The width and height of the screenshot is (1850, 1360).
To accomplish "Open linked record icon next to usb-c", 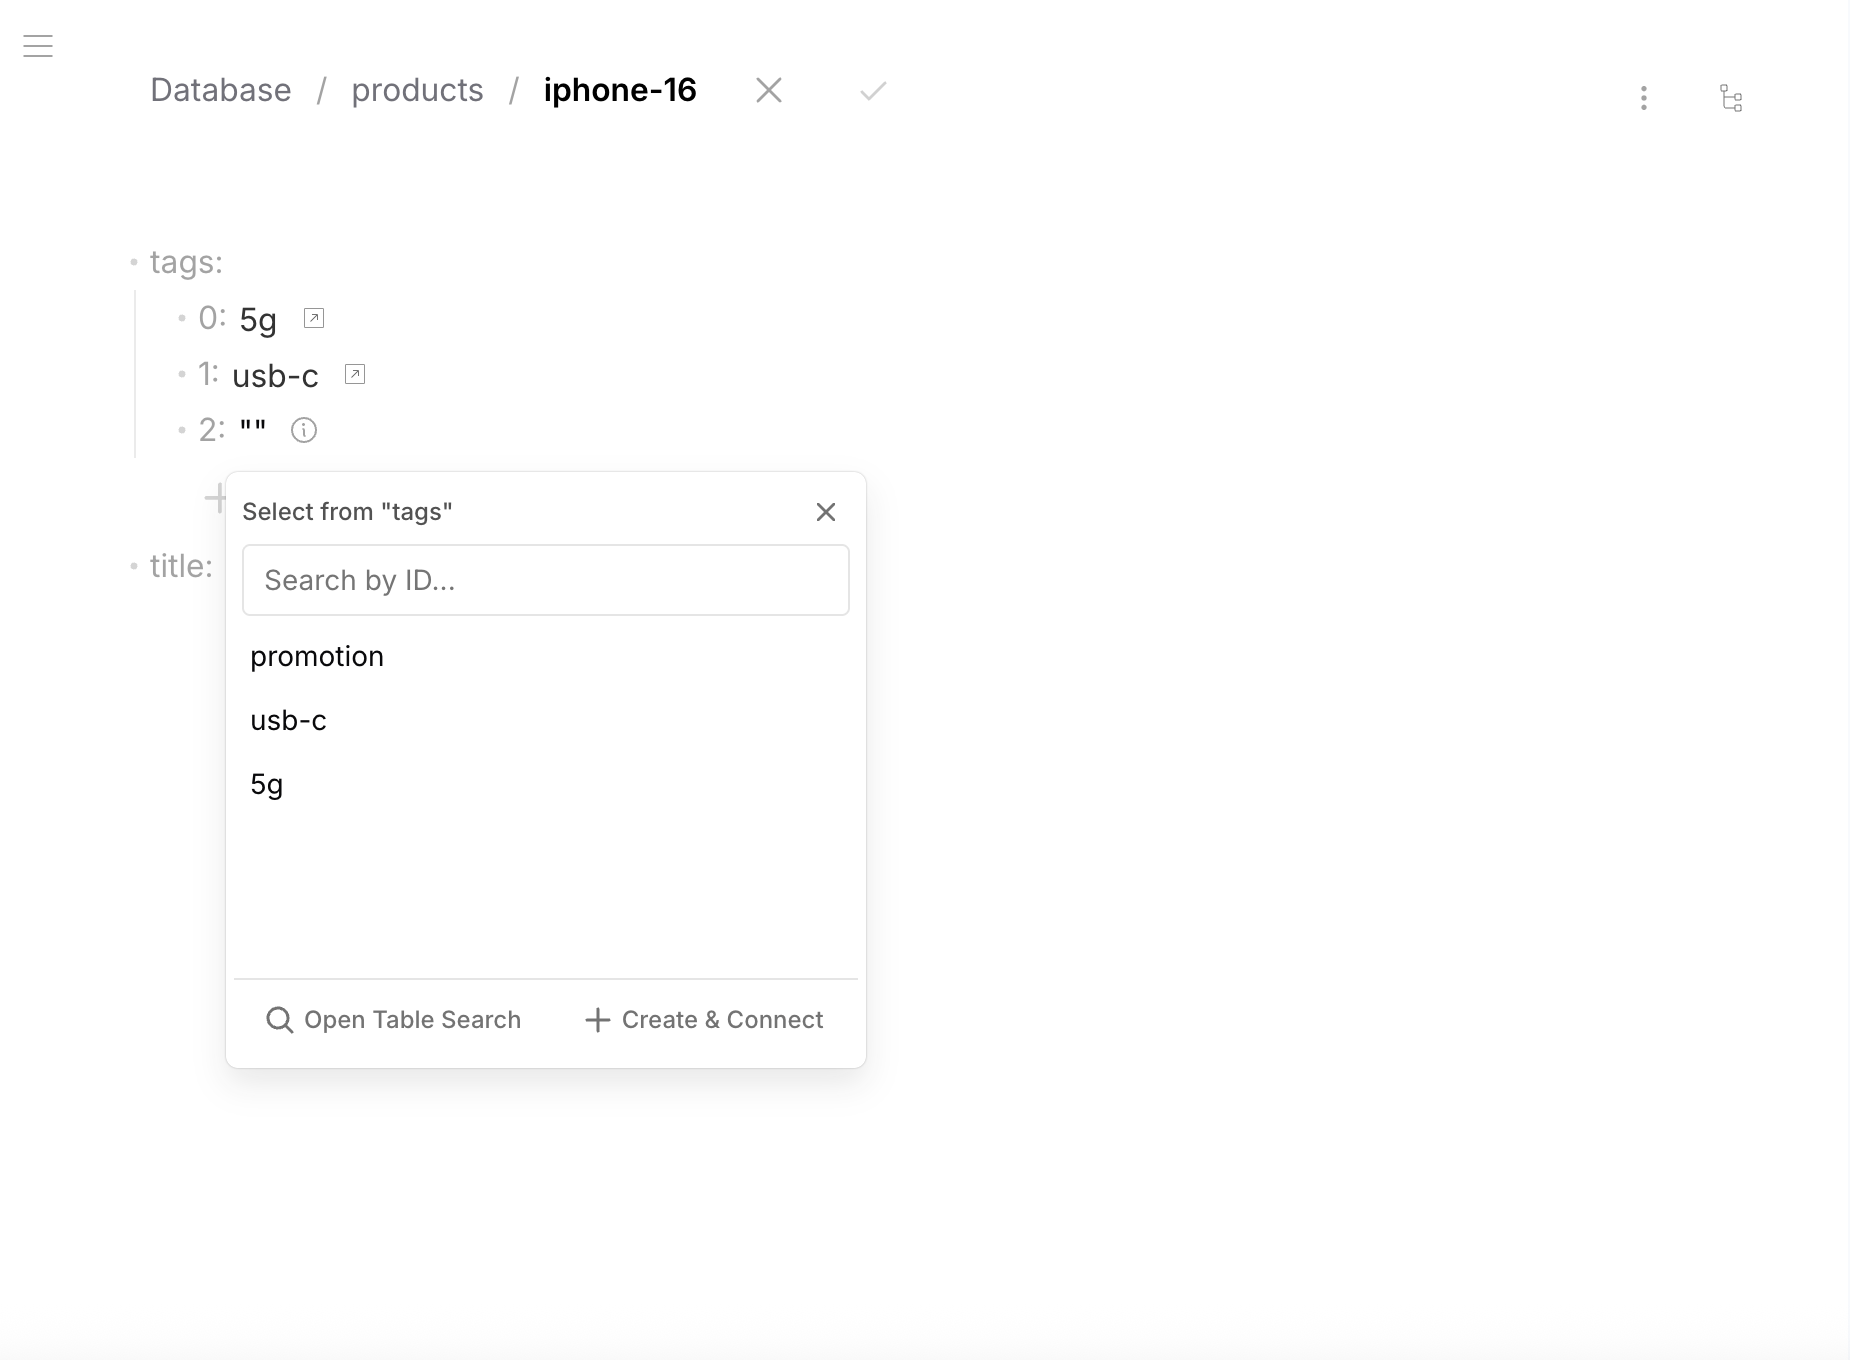I will (355, 375).
